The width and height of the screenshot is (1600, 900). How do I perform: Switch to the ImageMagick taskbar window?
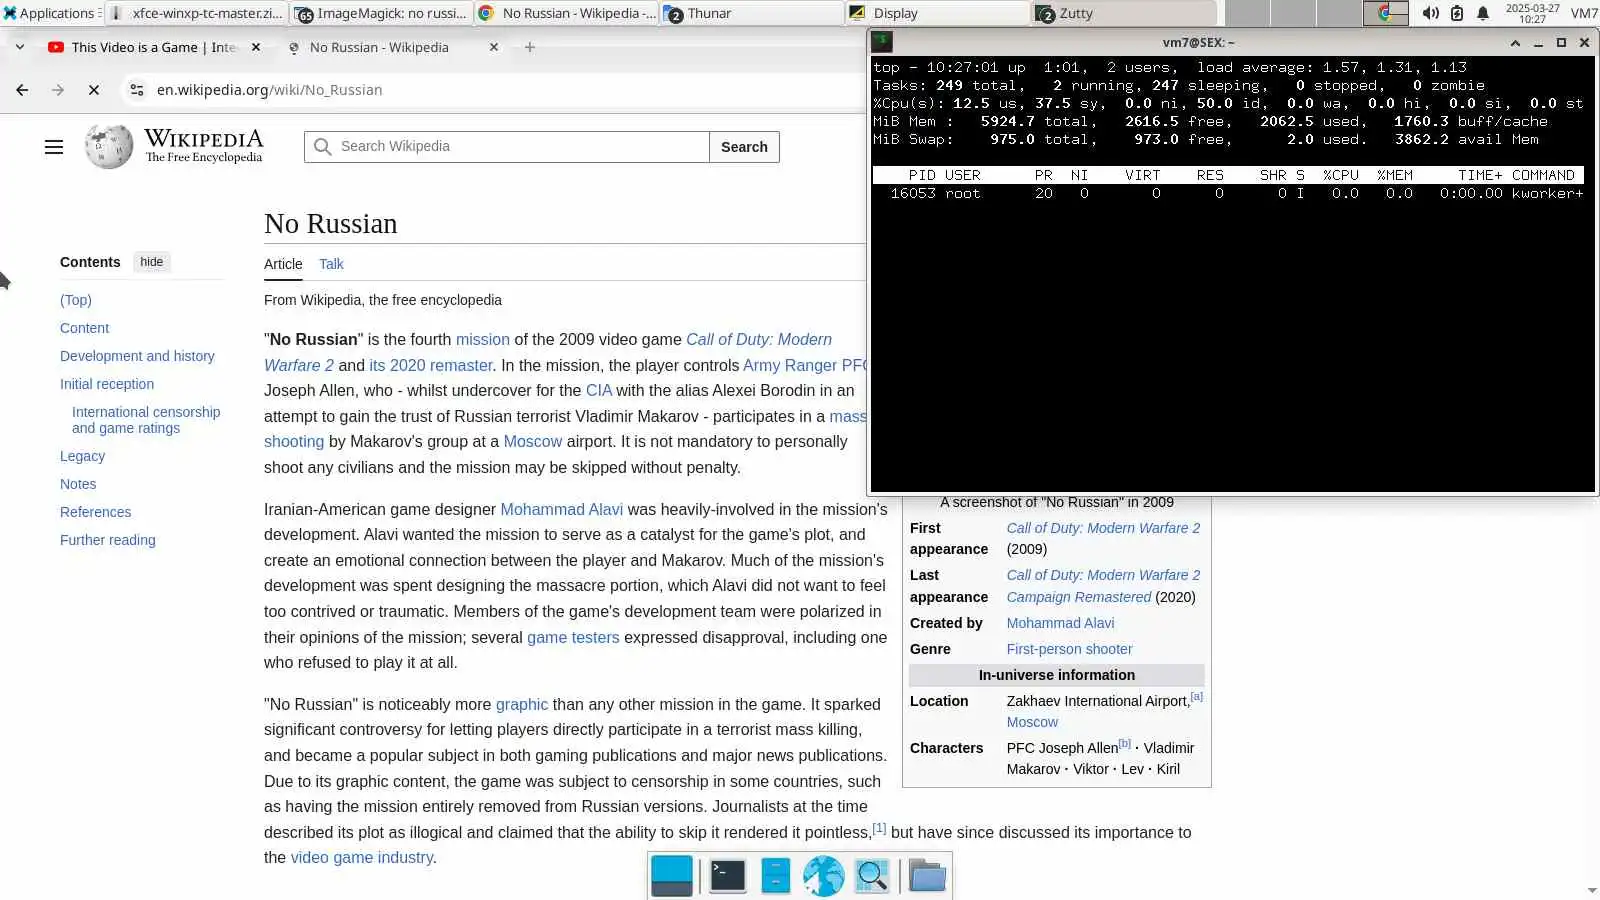pos(382,13)
